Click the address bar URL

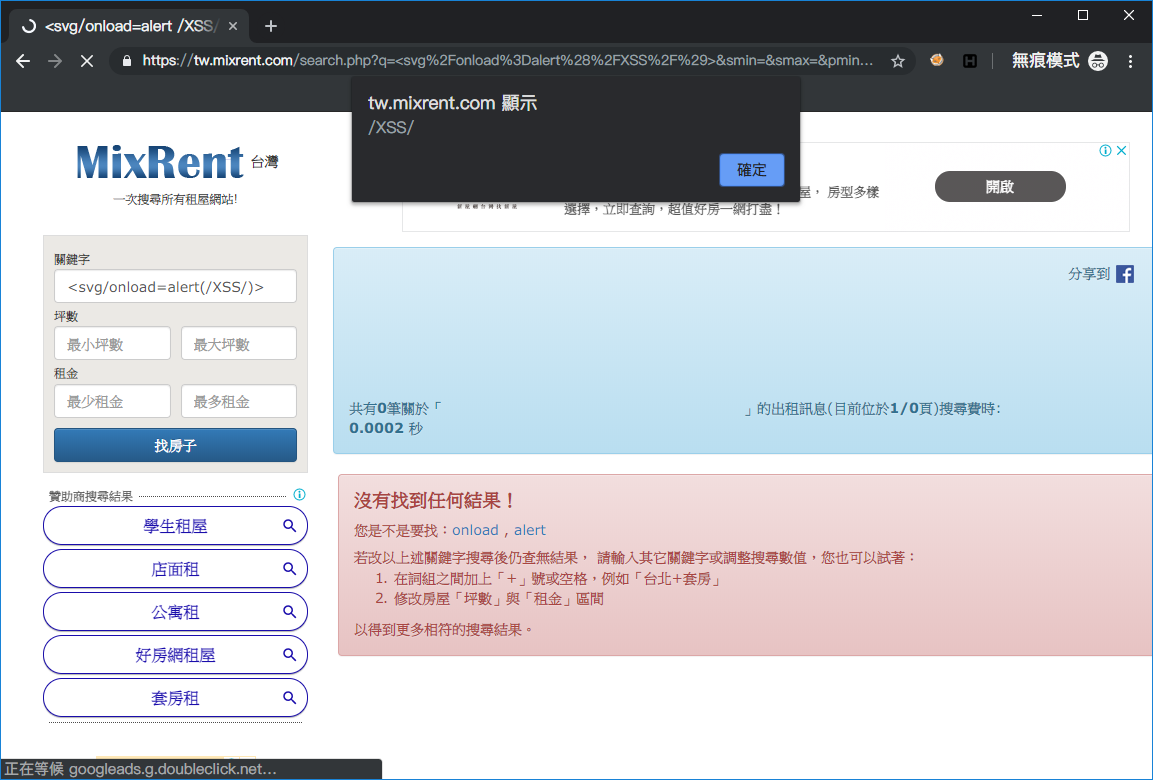[507, 61]
